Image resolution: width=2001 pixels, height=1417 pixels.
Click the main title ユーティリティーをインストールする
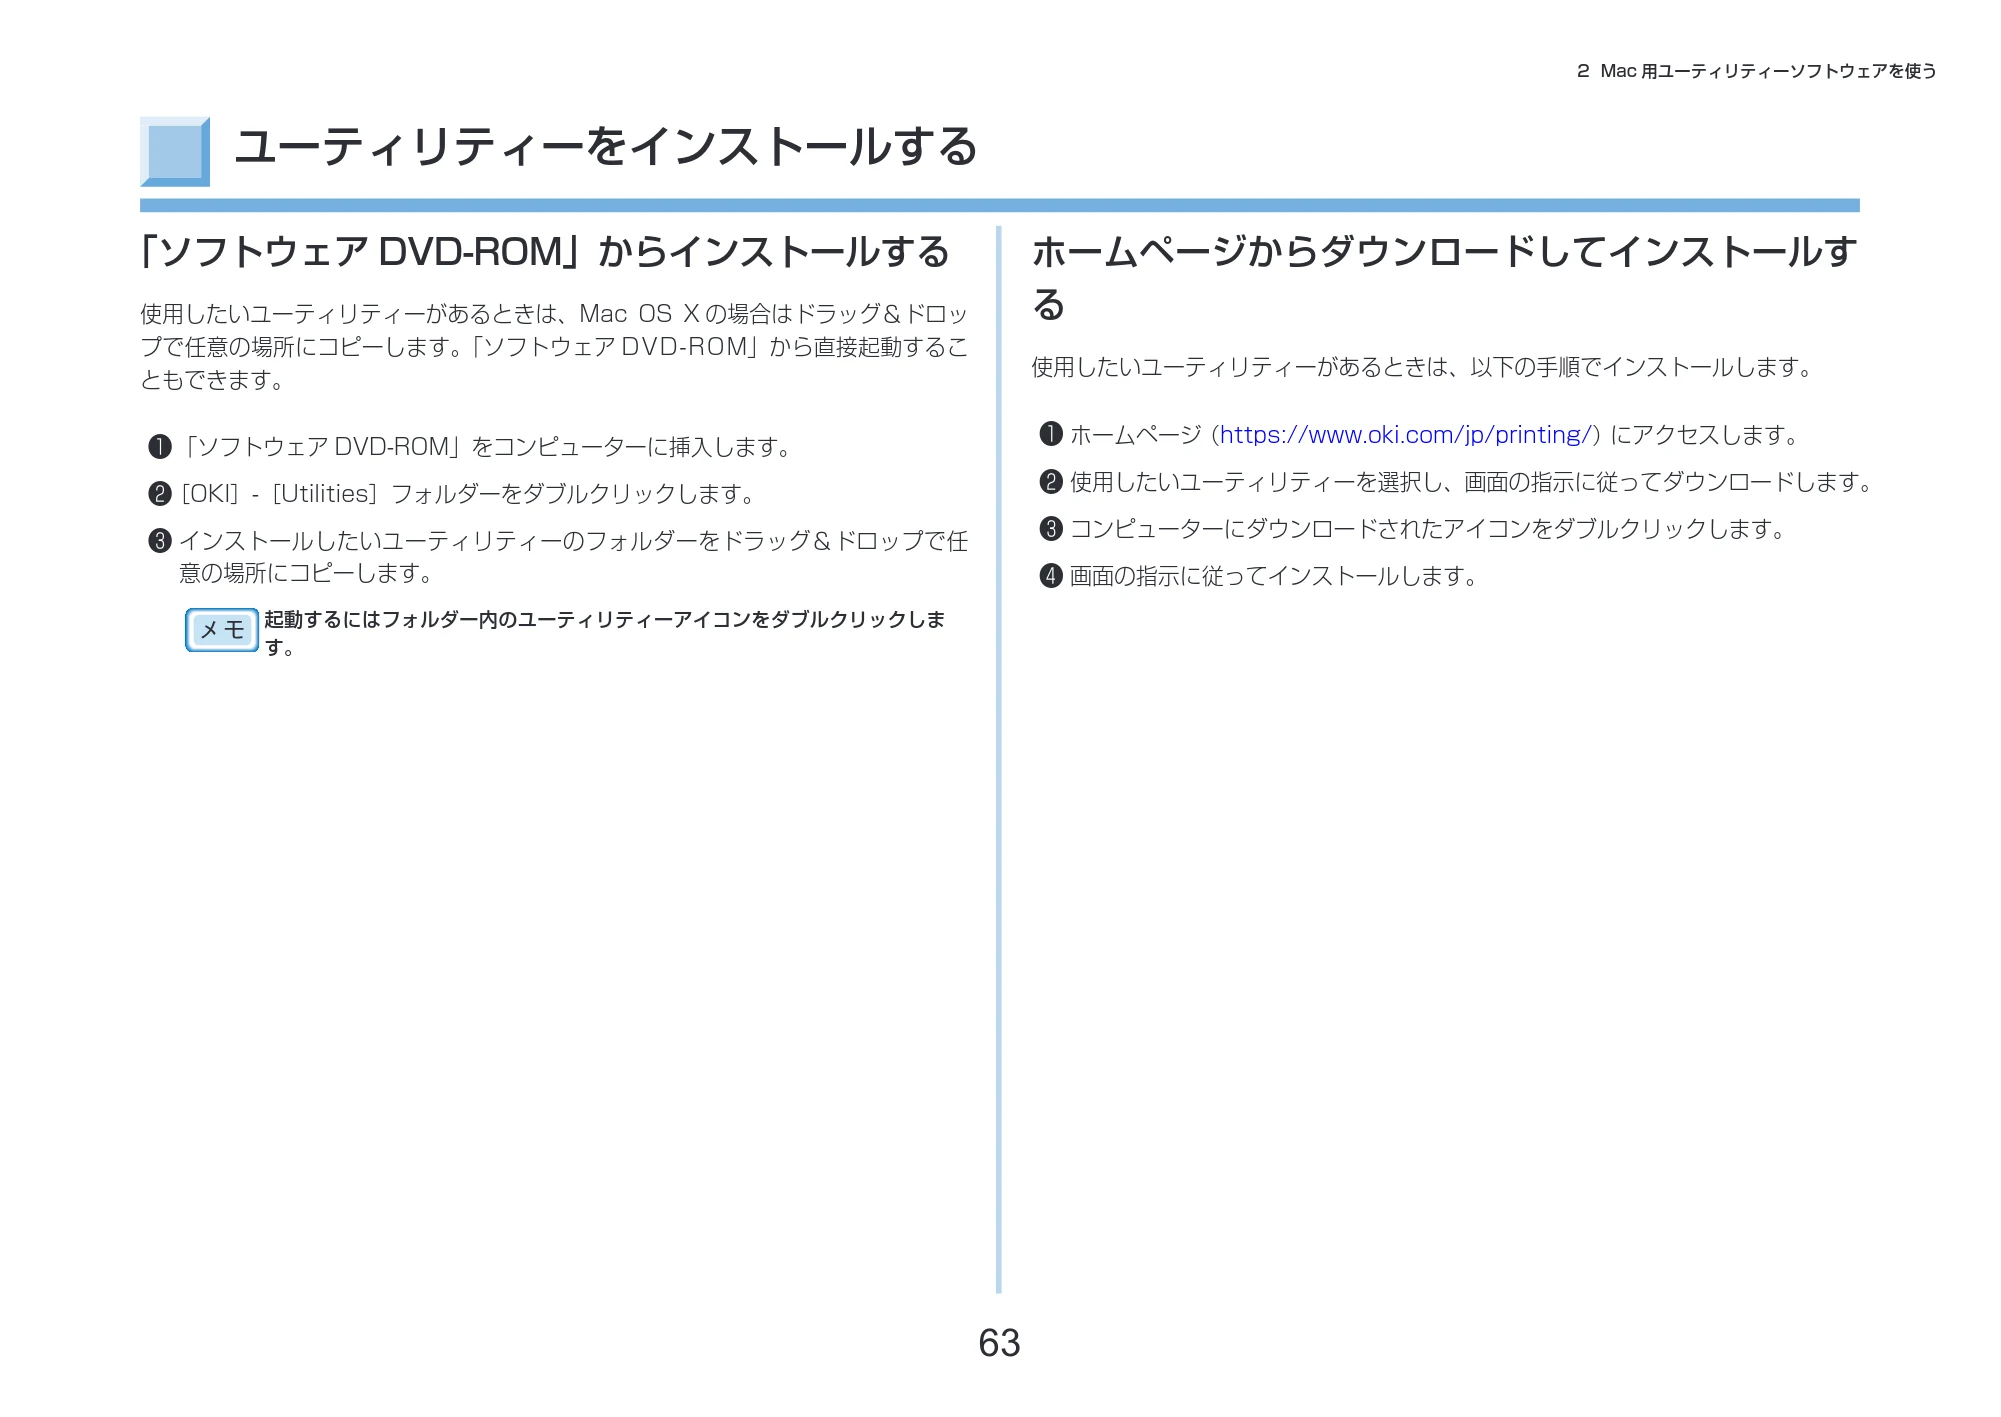point(606,147)
